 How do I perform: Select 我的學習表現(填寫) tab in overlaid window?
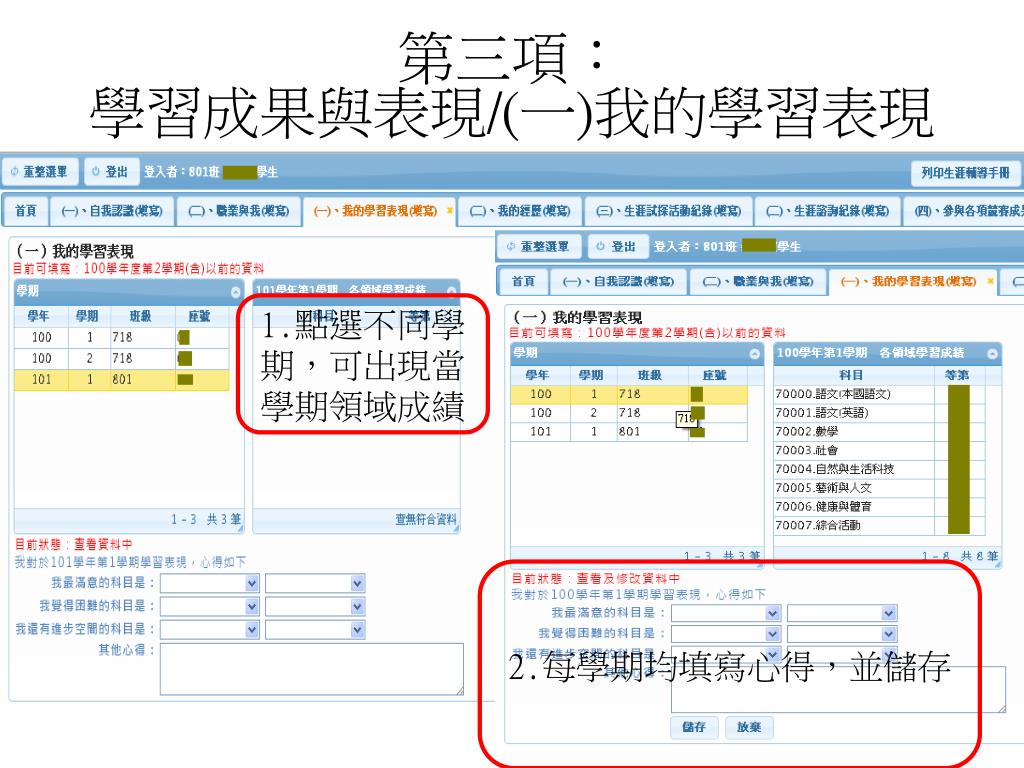908,281
